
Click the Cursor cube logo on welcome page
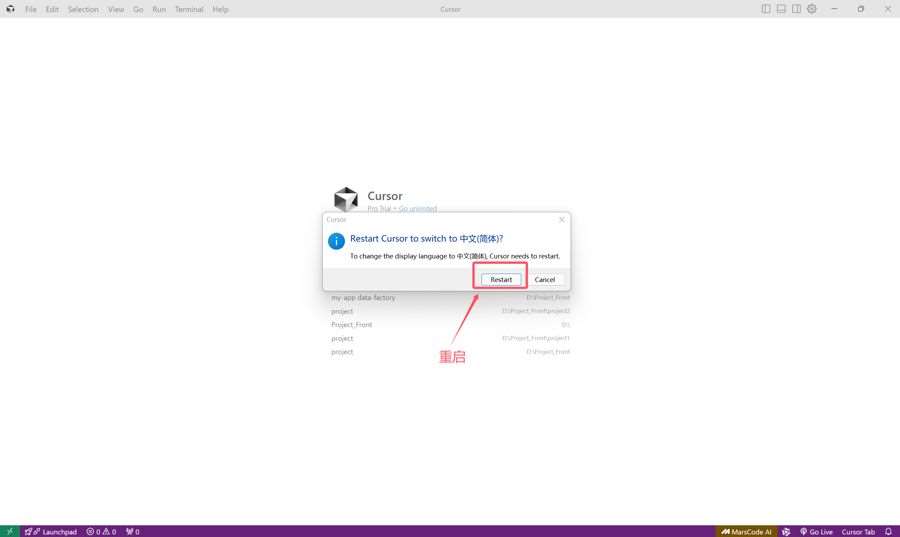346,199
